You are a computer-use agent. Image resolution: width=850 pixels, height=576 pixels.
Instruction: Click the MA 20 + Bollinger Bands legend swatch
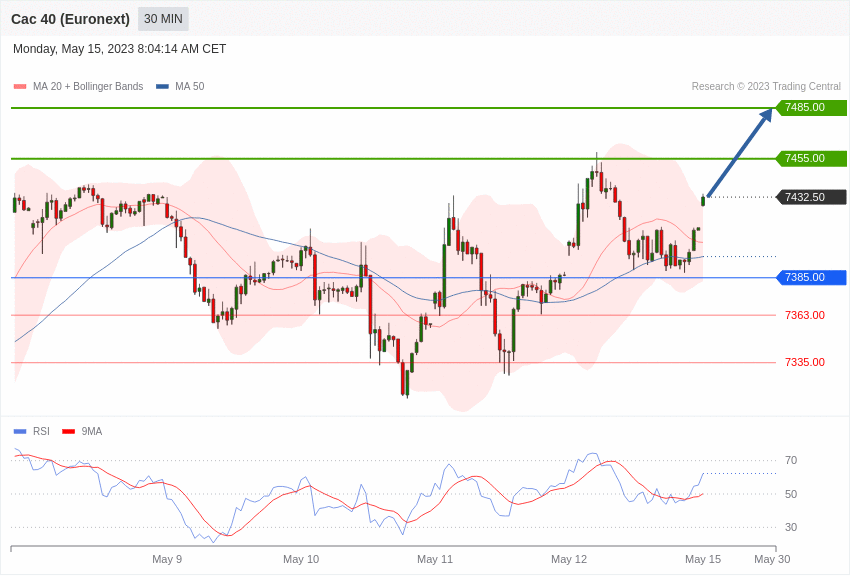coord(20,86)
